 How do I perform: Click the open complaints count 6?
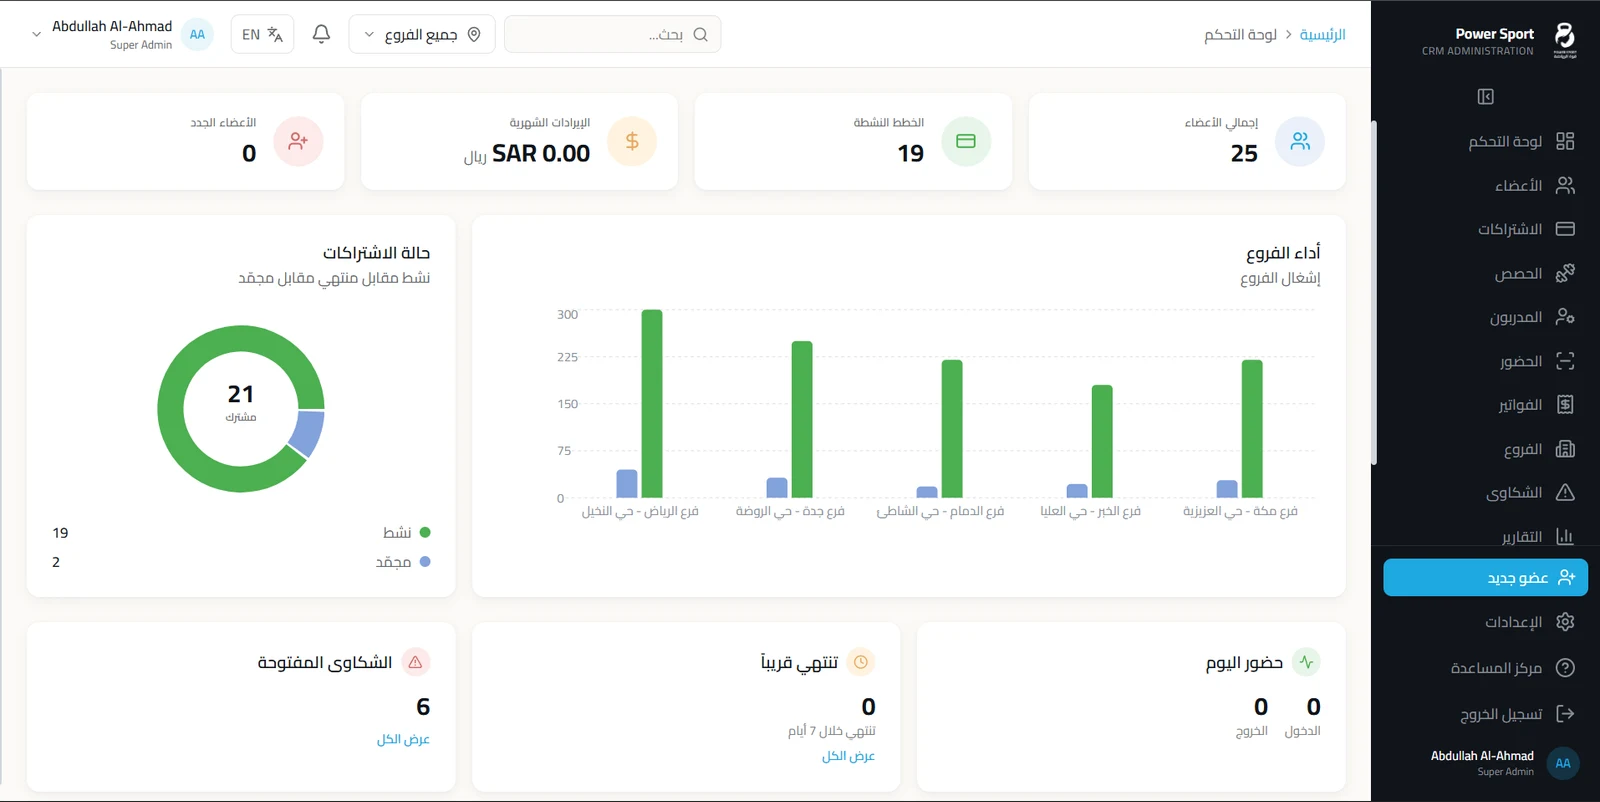pos(423,707)
